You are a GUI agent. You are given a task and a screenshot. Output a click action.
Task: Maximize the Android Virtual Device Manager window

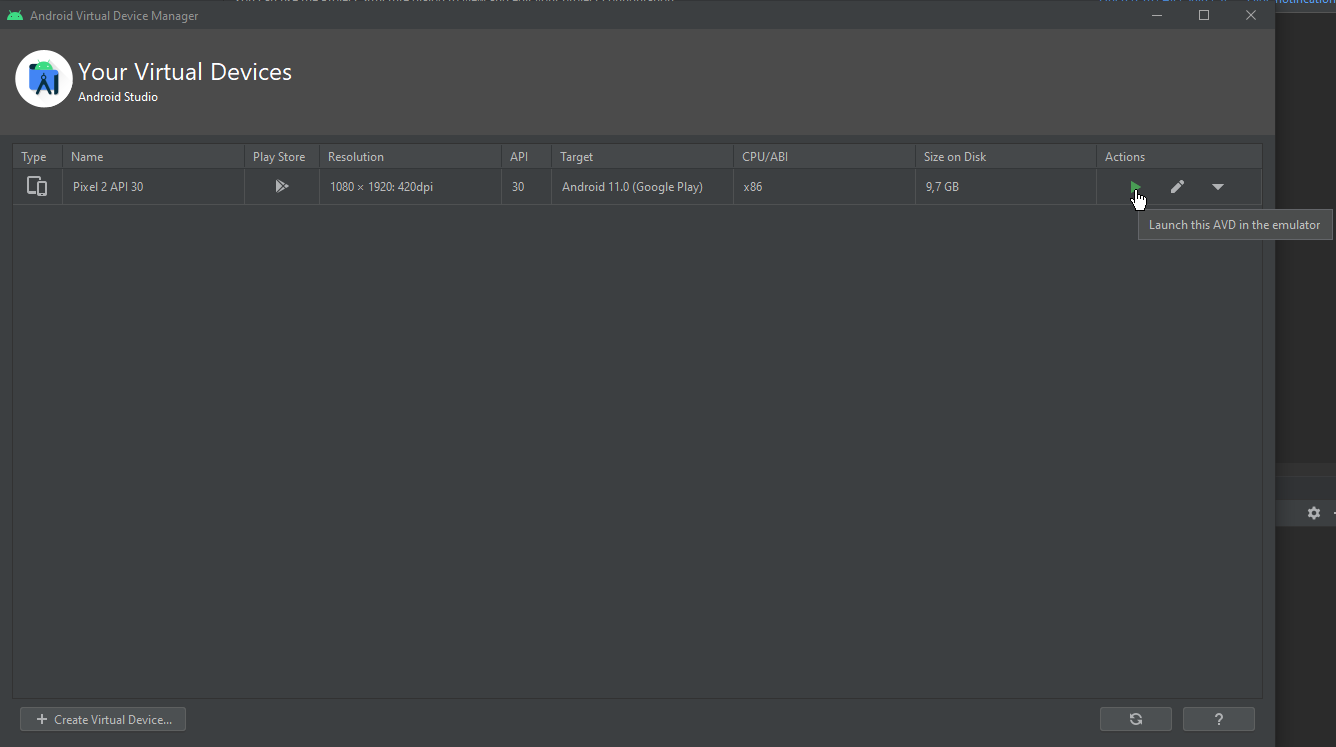click(1204, 15)
